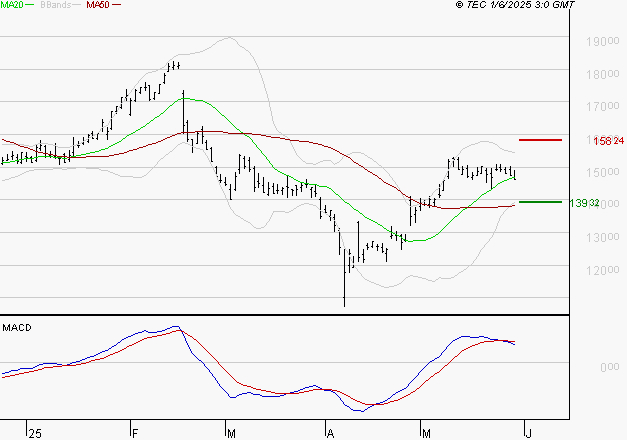Click the 19000 price axis label
Screen dimensions: 627x440
pyautogui.click(x=599, y=42)
